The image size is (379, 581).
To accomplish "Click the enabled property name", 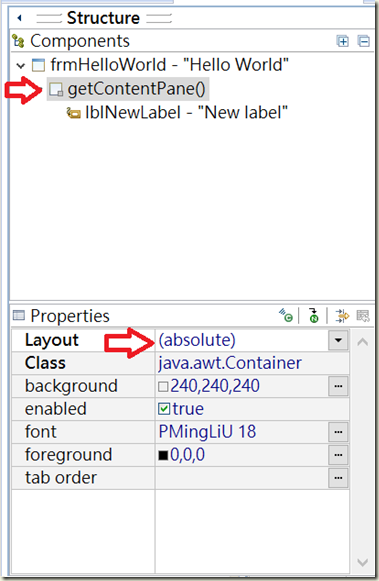I will [x=56, y=409].
